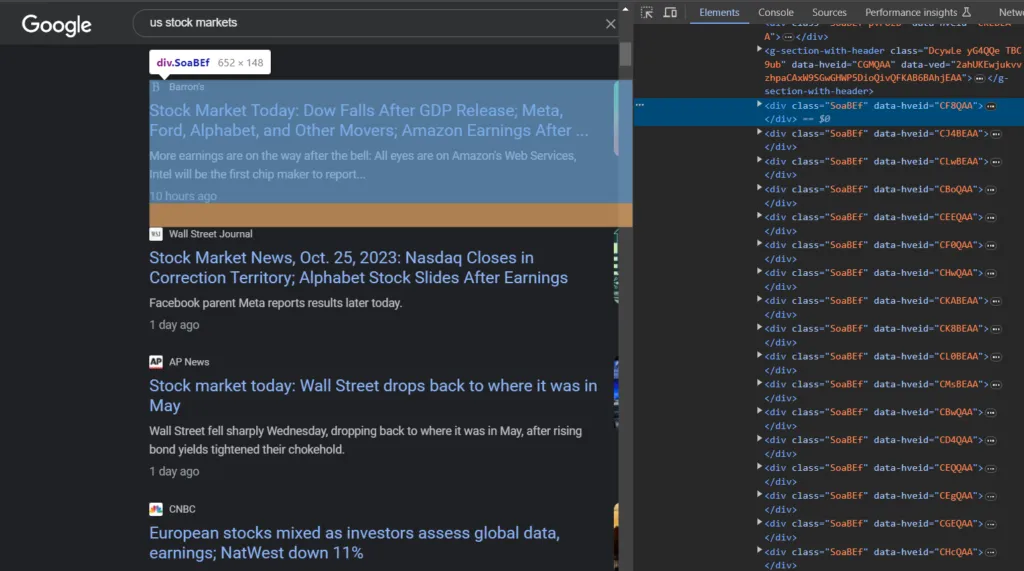The image size is (1024, 571).
Task: Expand the div with data-hveid CJ4BEAA
Action: 759,133
